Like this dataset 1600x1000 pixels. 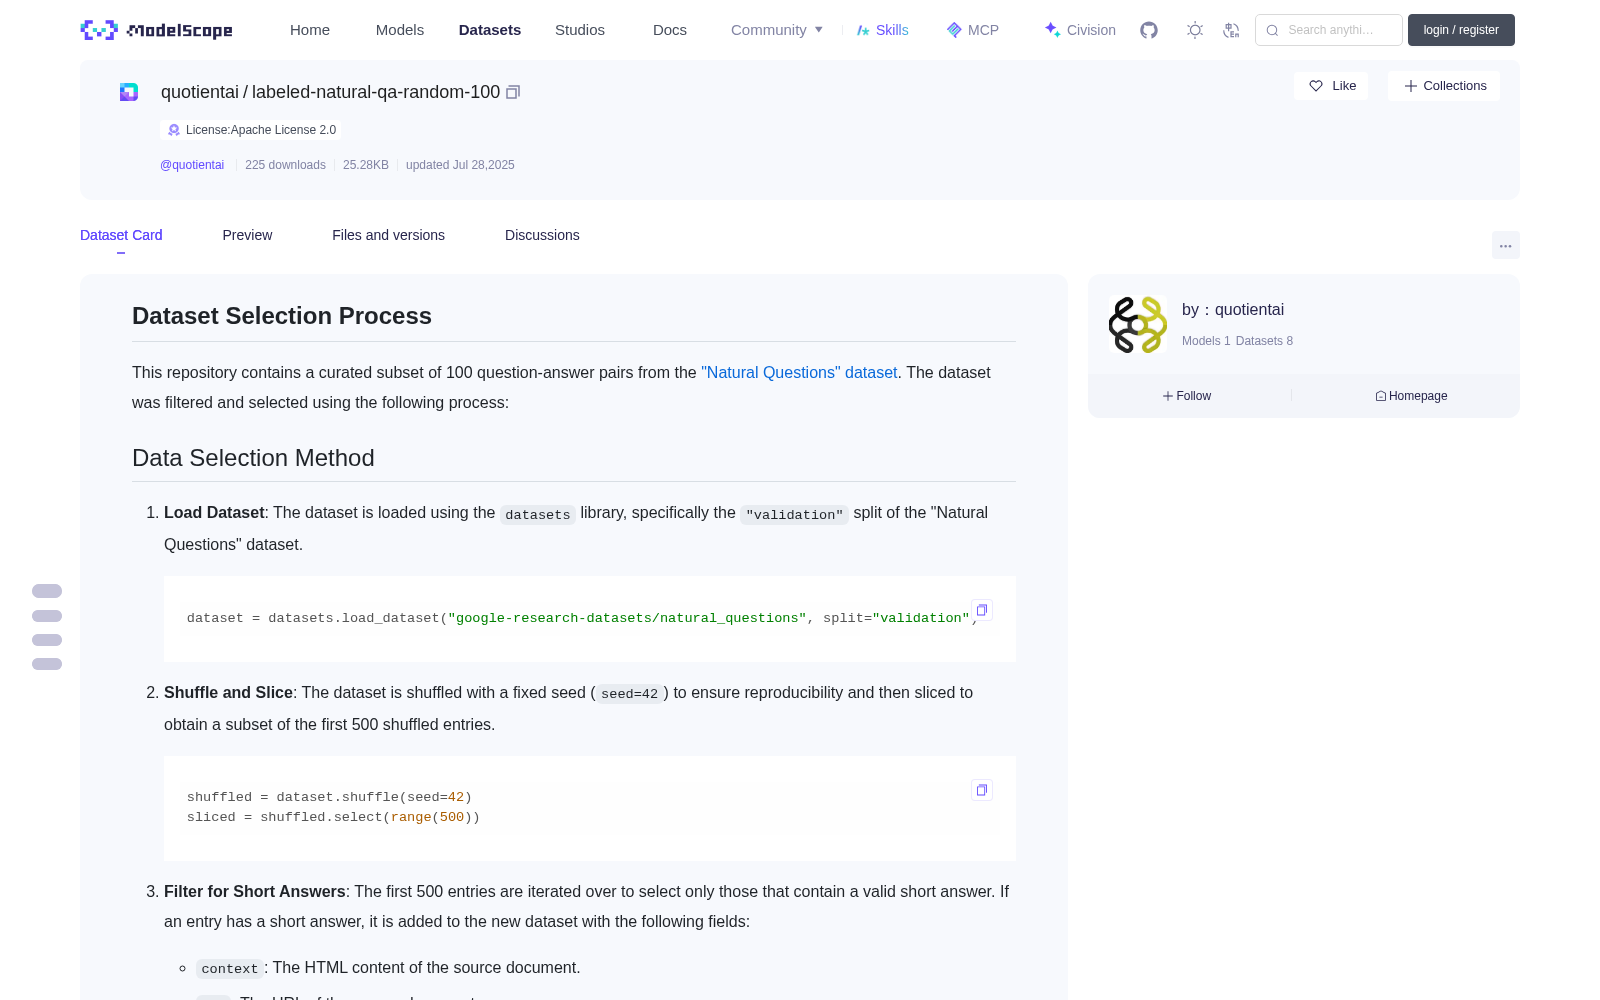1331,86
